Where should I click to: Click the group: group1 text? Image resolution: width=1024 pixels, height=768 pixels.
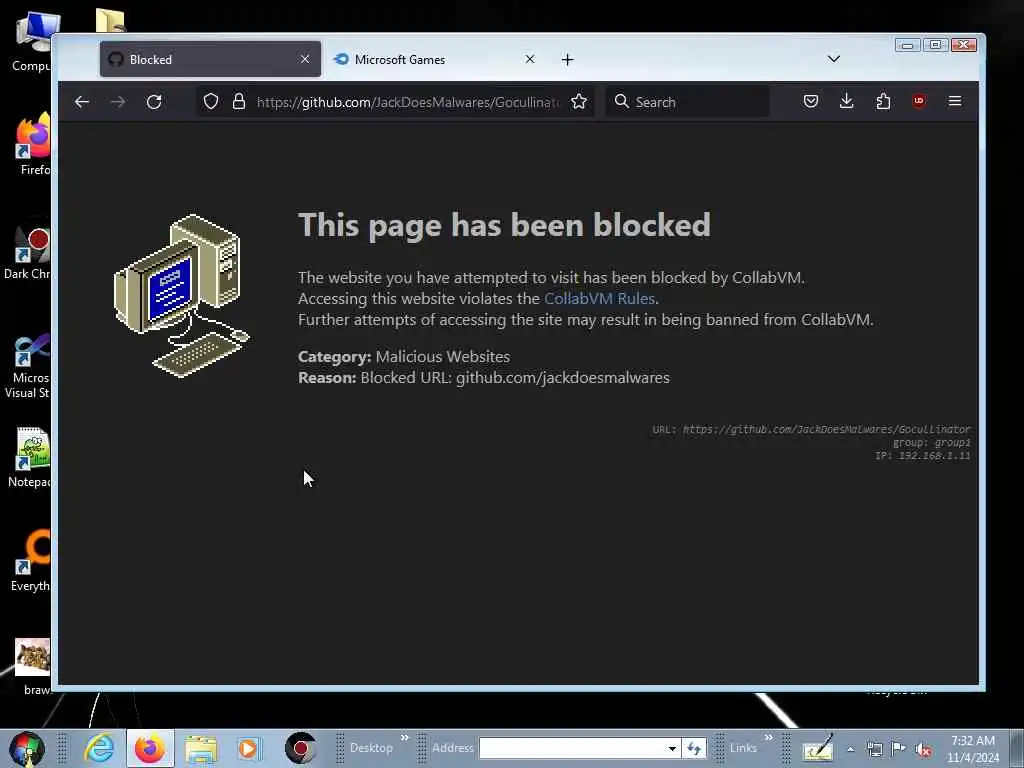pos(931,442)
